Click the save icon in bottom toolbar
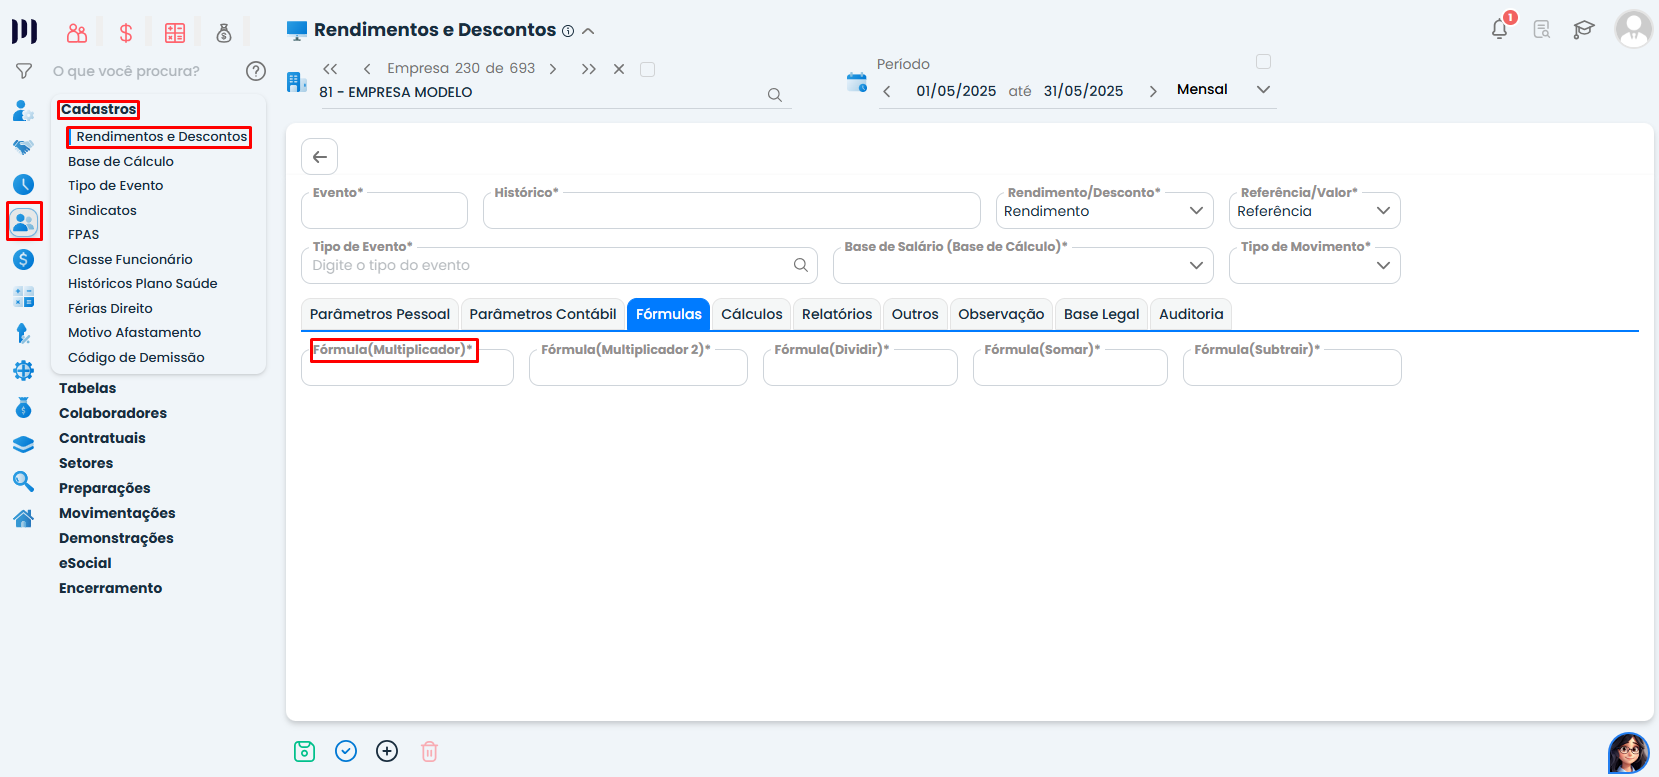Viewport: 1659px width, 777px height. pyautogui.click(x=305, y=751)
